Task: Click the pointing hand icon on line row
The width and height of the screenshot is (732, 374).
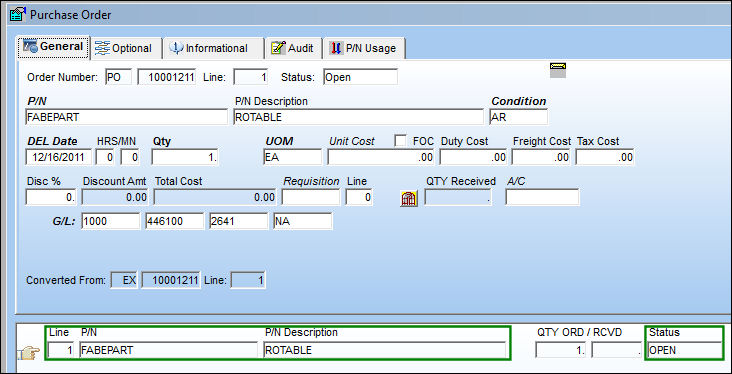Action: point(28,353)
